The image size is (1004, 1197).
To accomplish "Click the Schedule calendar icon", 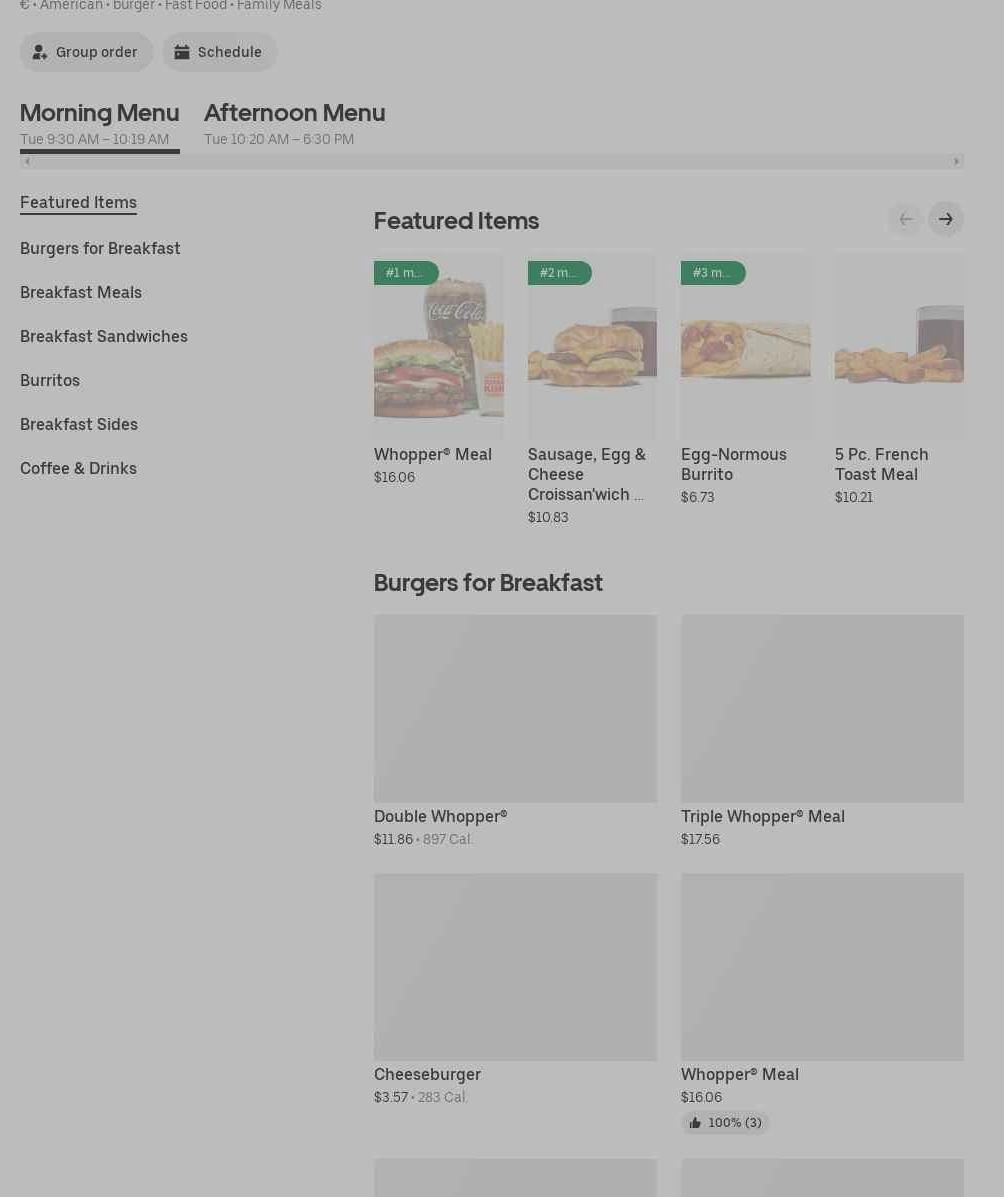I will [x=182, y=52].
